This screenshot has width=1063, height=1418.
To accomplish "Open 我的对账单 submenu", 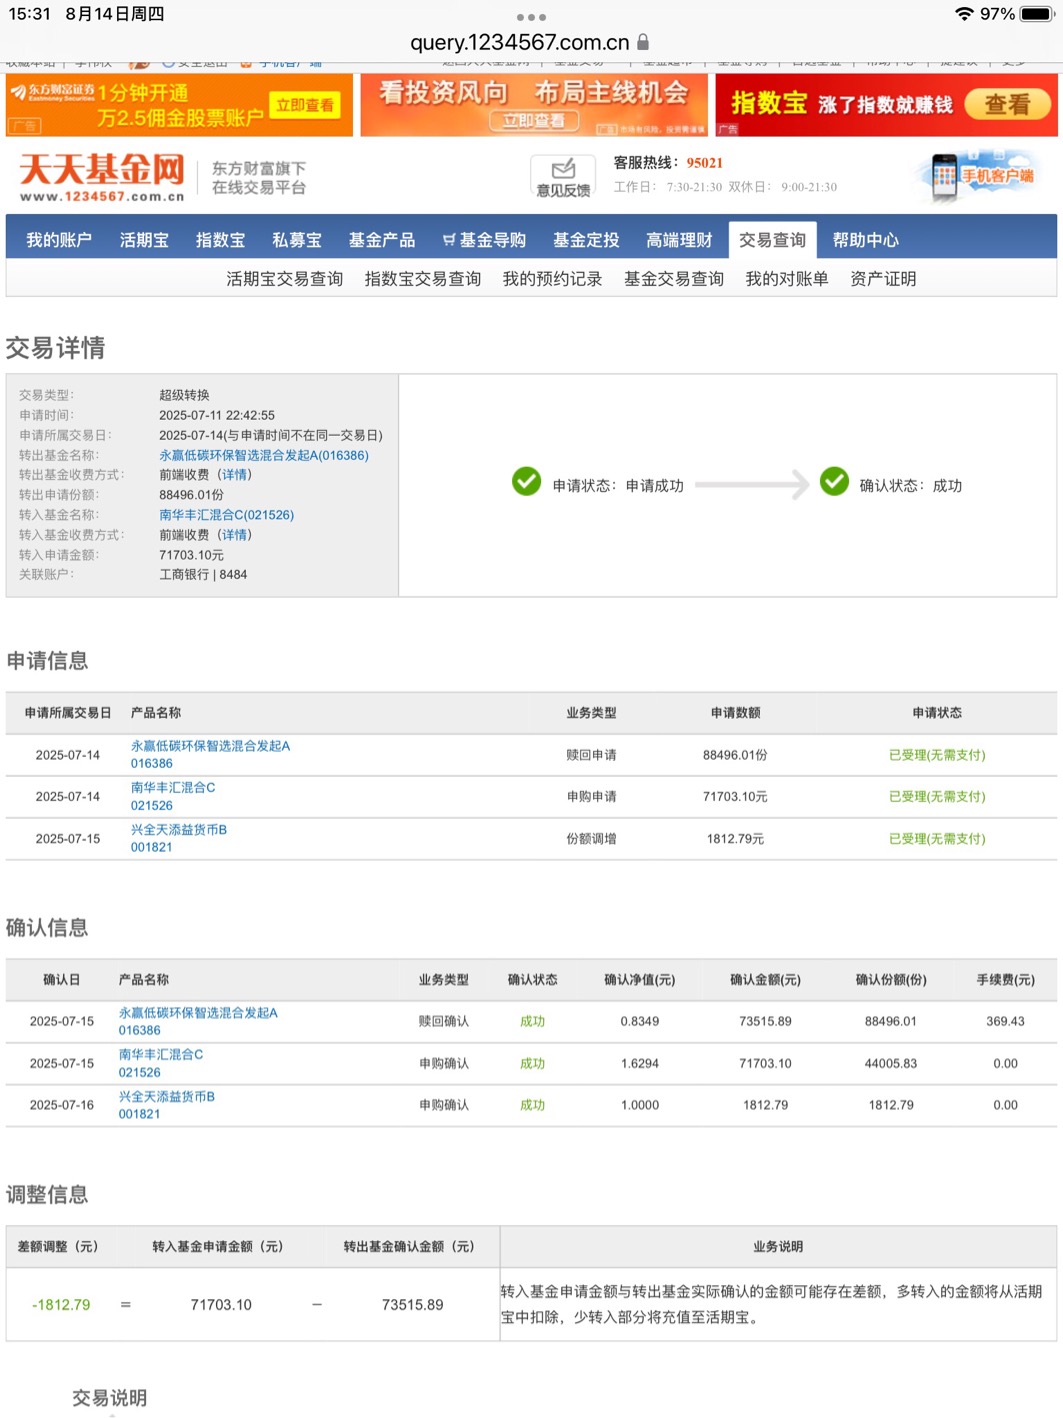I will (x=787, y=279).
